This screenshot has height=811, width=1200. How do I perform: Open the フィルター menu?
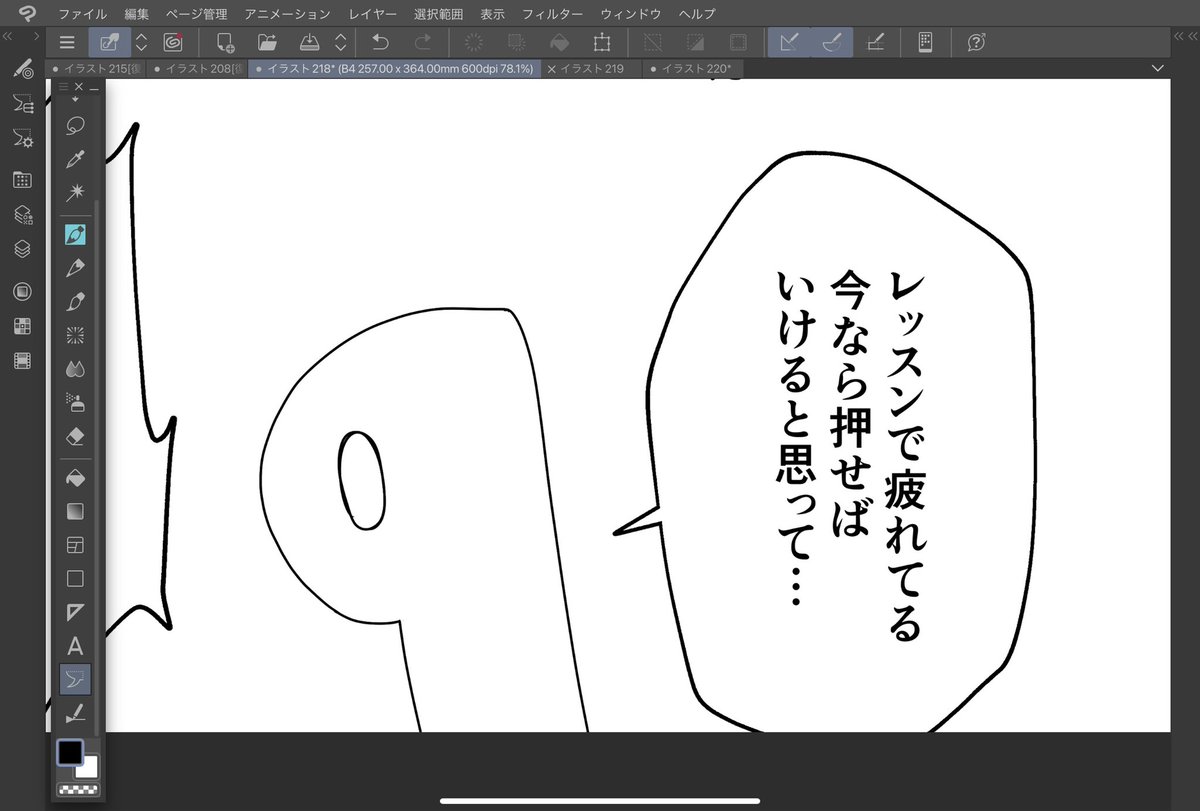pyautogui.click(x=553, y=14)
